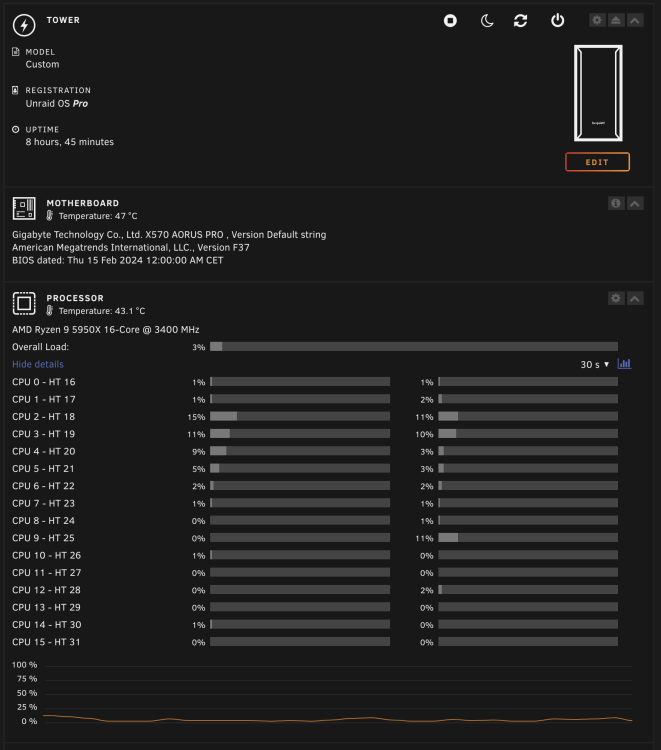Viewport: 661px width, 750px height.
Task: Click the Registration icon
Action: [16, 90]
